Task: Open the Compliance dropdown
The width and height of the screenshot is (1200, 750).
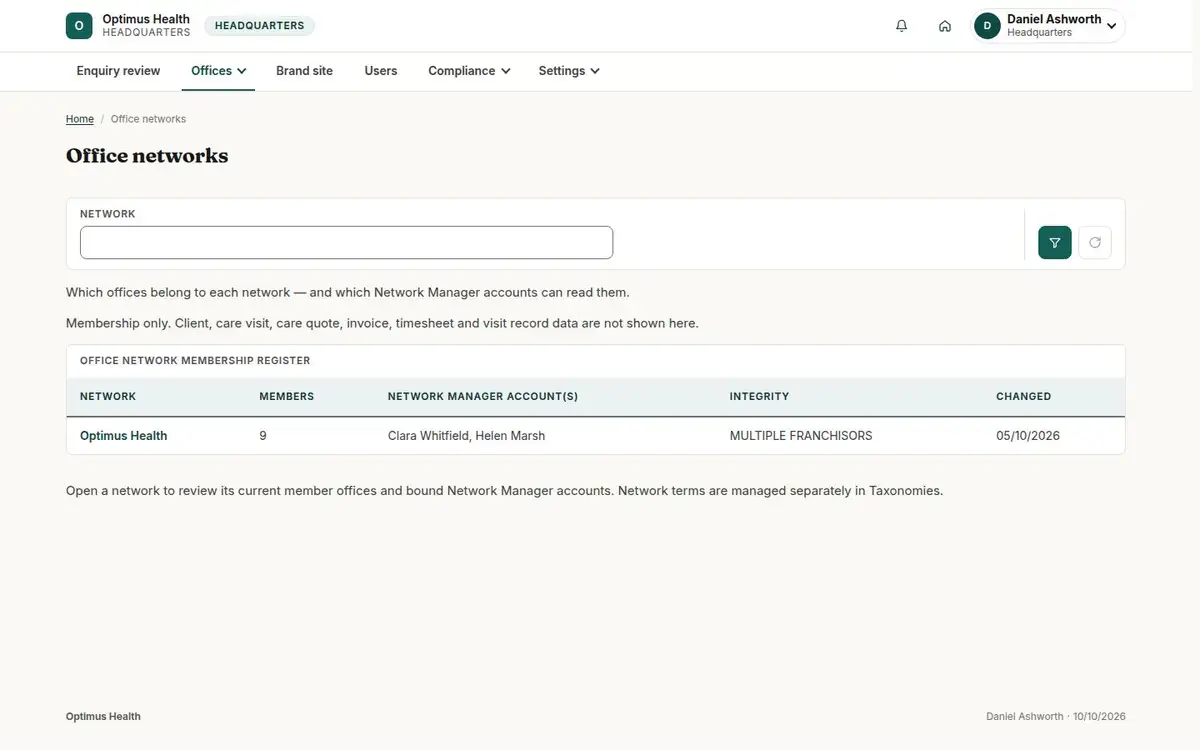Action: tap(469, 71)
